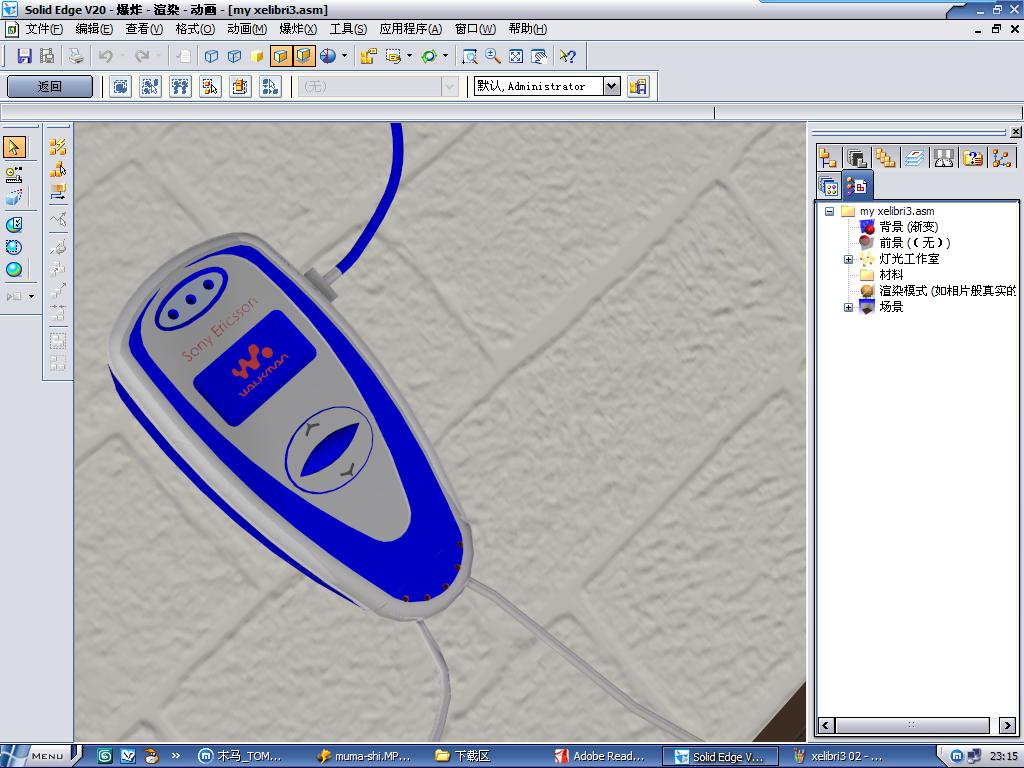Click the unexplode blocks arrow icon
Viewport: 1024px width, 768px height.
58,191
